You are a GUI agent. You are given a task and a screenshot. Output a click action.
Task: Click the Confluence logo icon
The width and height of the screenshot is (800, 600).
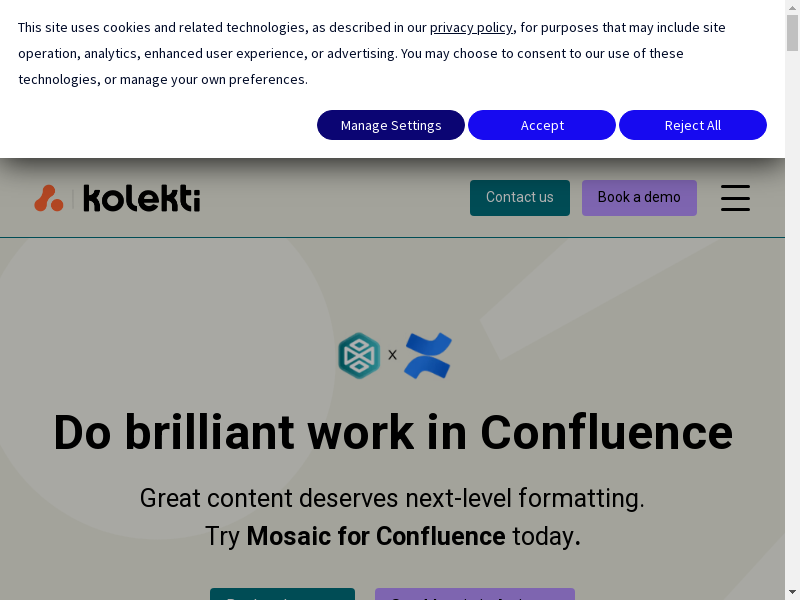tap(428, 356)
